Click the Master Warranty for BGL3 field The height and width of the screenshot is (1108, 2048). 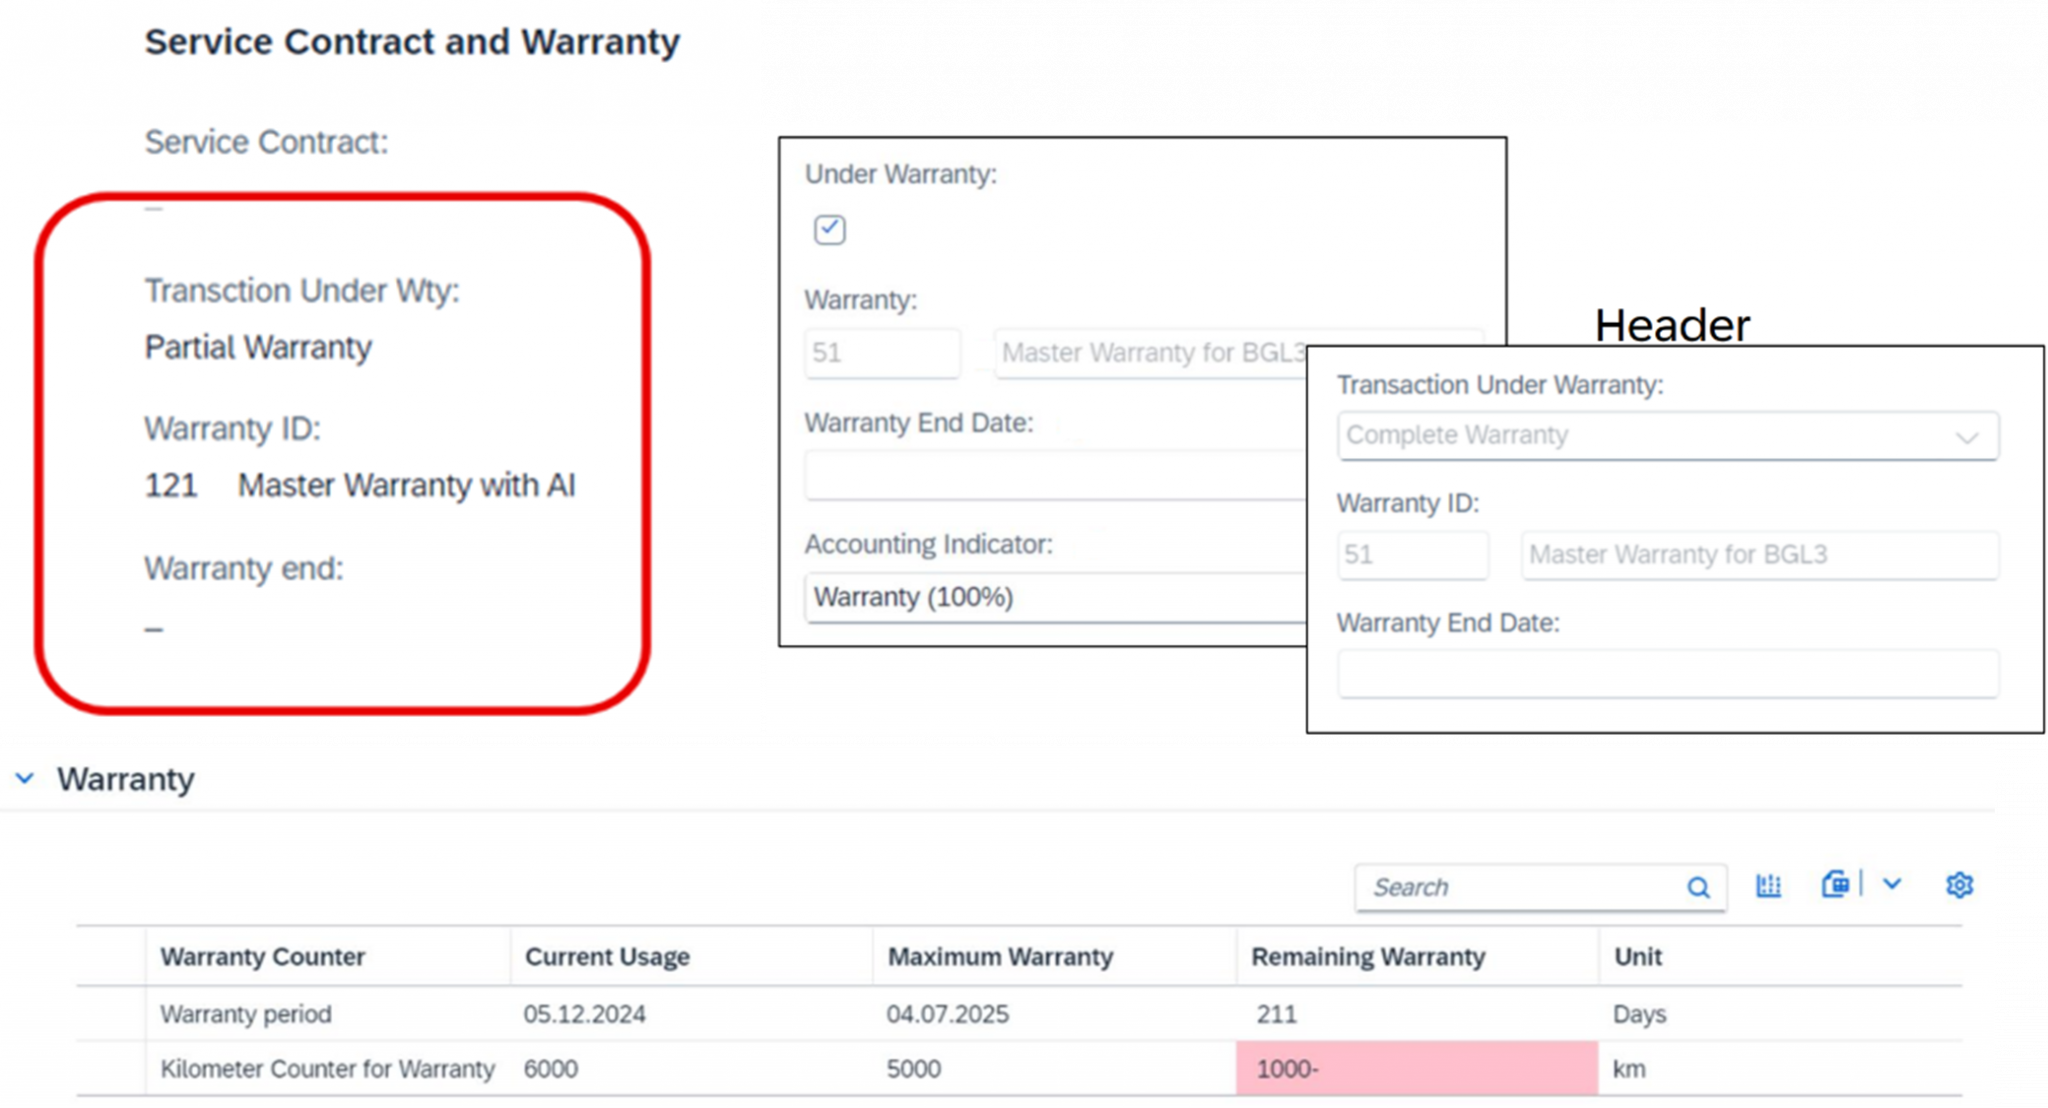point(1758,555)
